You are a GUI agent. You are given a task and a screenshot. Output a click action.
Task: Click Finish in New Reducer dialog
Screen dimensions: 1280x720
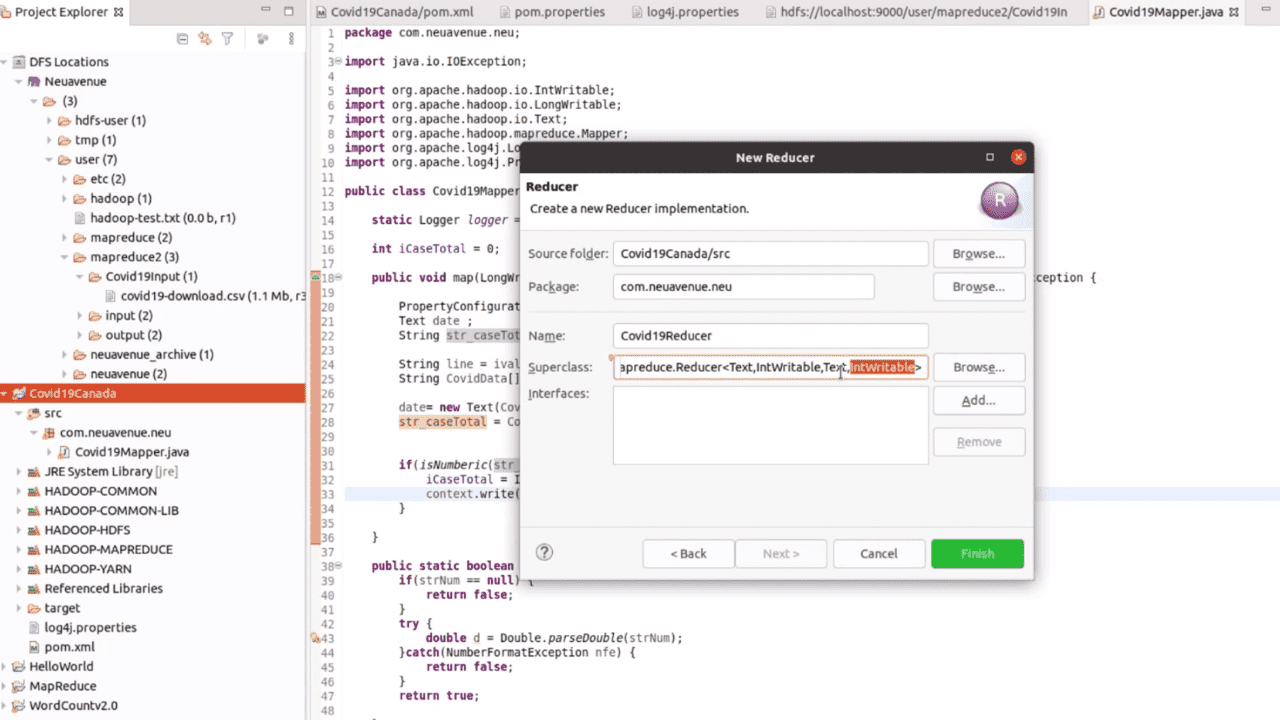(x=977, y=554)
